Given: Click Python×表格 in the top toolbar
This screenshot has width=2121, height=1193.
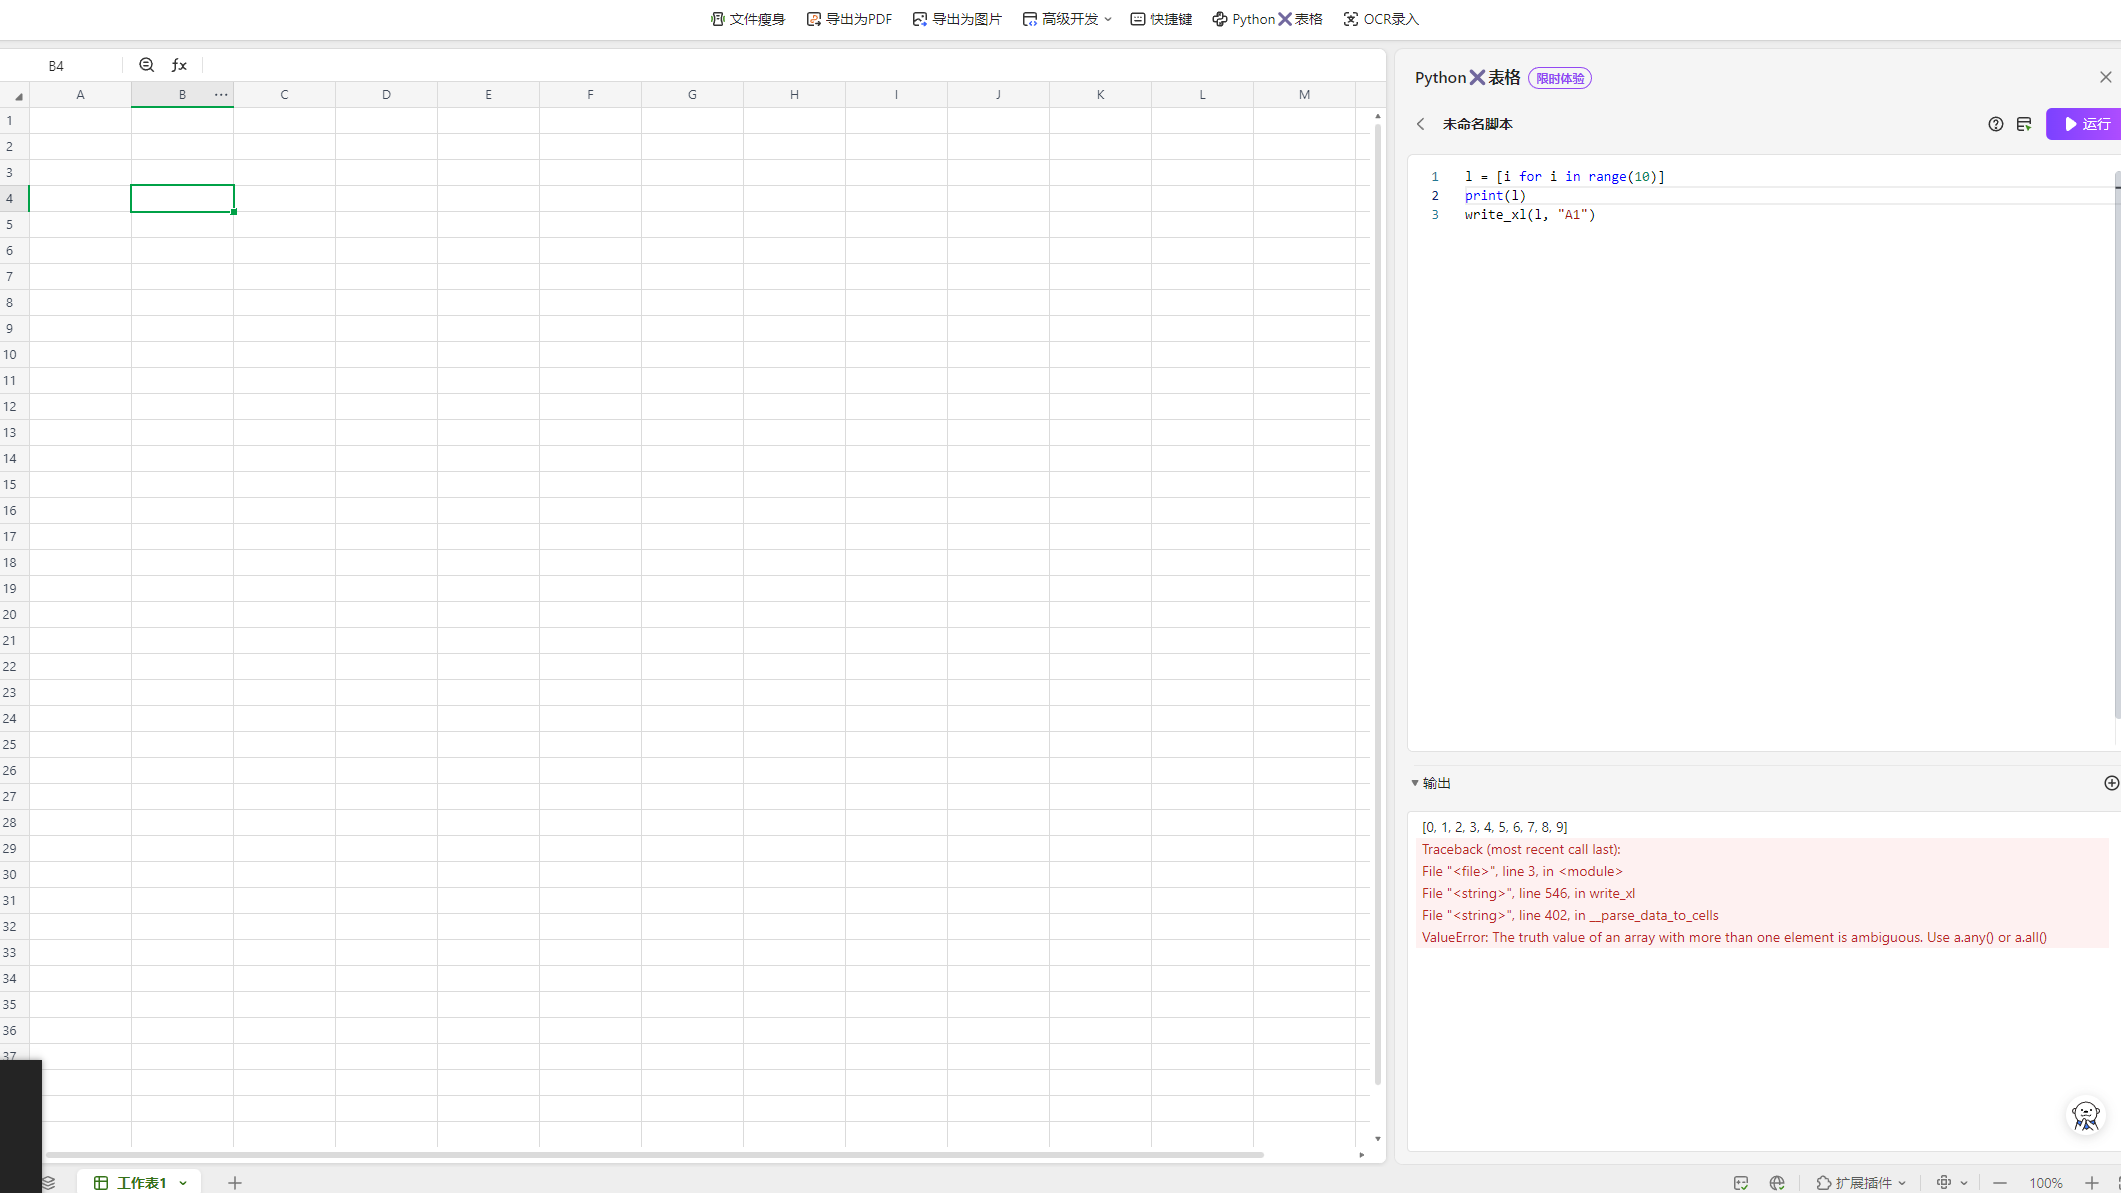Looking at the screenshot, I should point(1267,19).
